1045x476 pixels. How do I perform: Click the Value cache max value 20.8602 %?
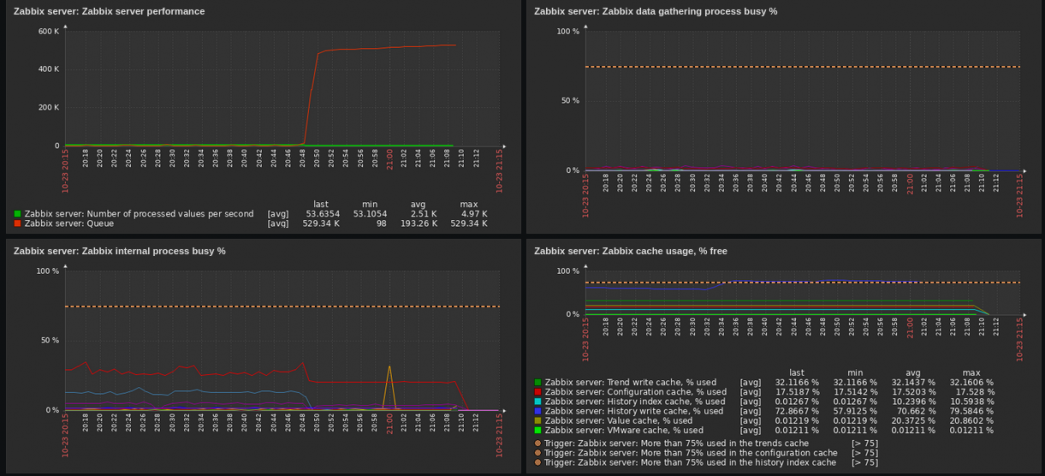pyautogui.click(x=971, y=421)
